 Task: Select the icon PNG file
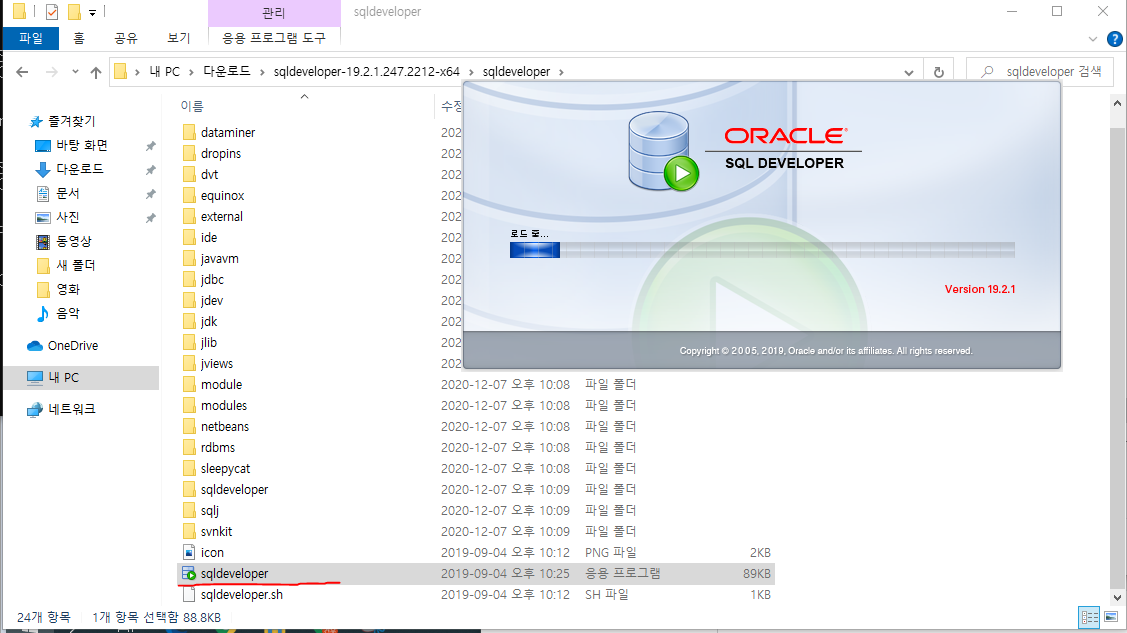[x=212, y=553]
